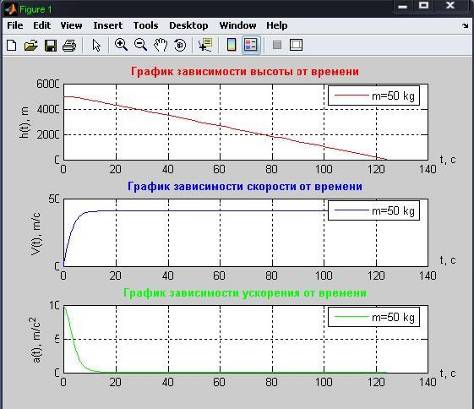The height and width of the screenshot is (409, 474).
Task: Select the Pan hand tool
Action: click(x=160, y=45)
